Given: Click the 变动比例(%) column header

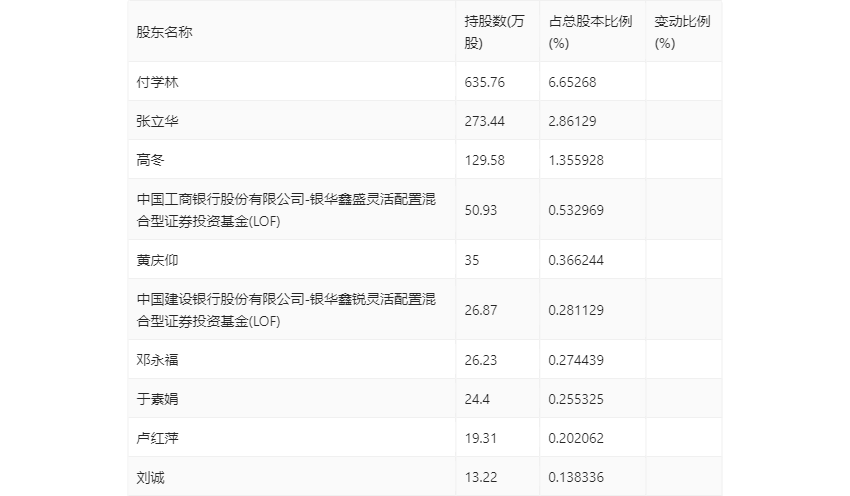Looking at the screenshot, I should [682, 32].
